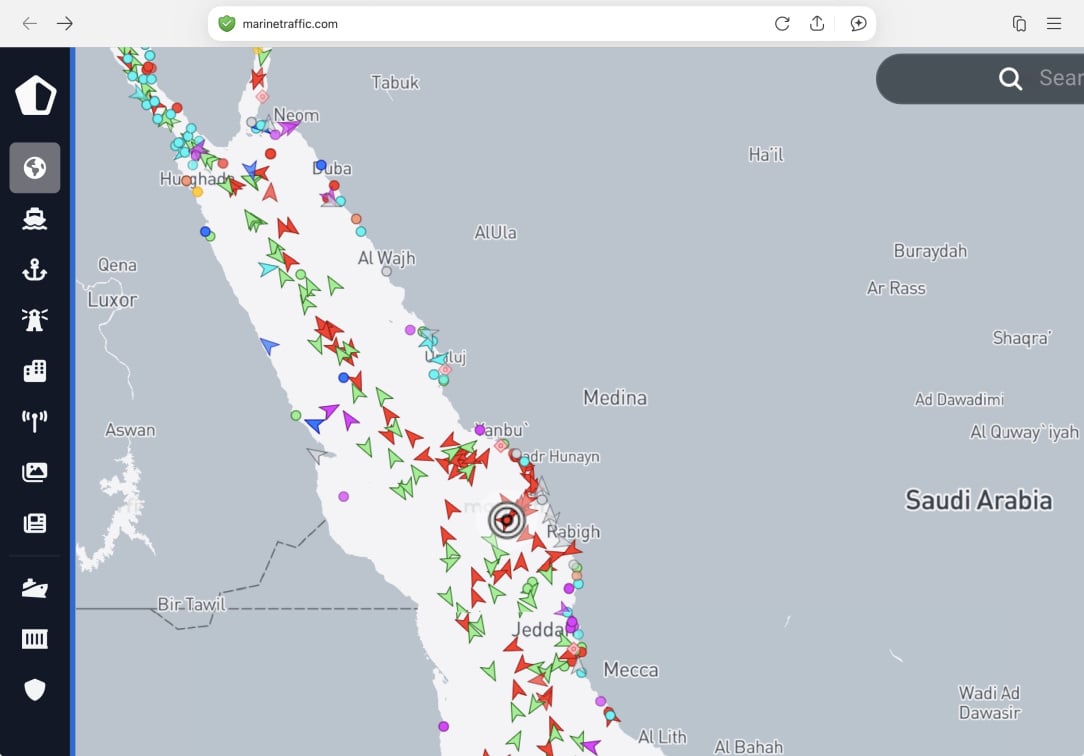Select the circled target vessel marker near Rabigh
This screenshot has width=1084, height=756.
[x=506, y=520]
